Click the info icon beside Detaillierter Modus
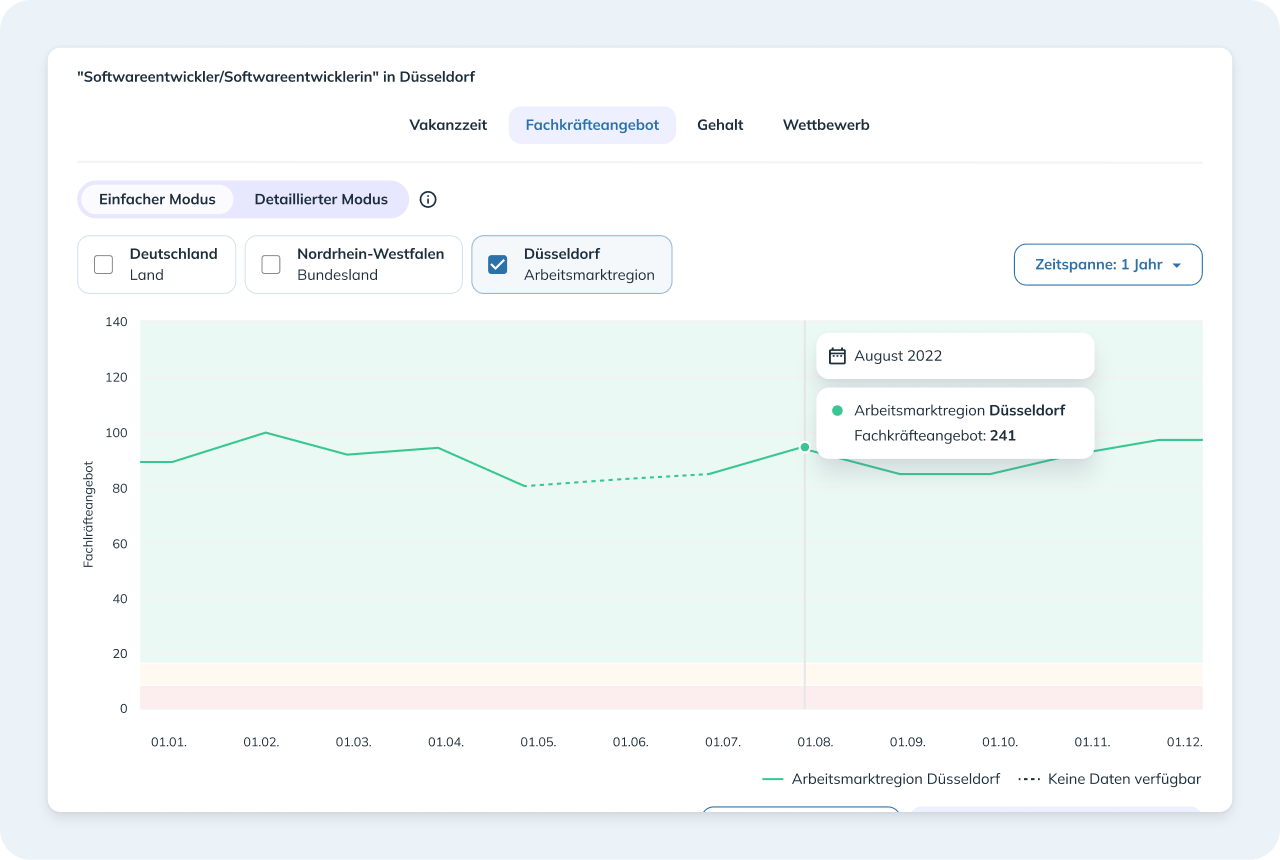 coord(428,199)
